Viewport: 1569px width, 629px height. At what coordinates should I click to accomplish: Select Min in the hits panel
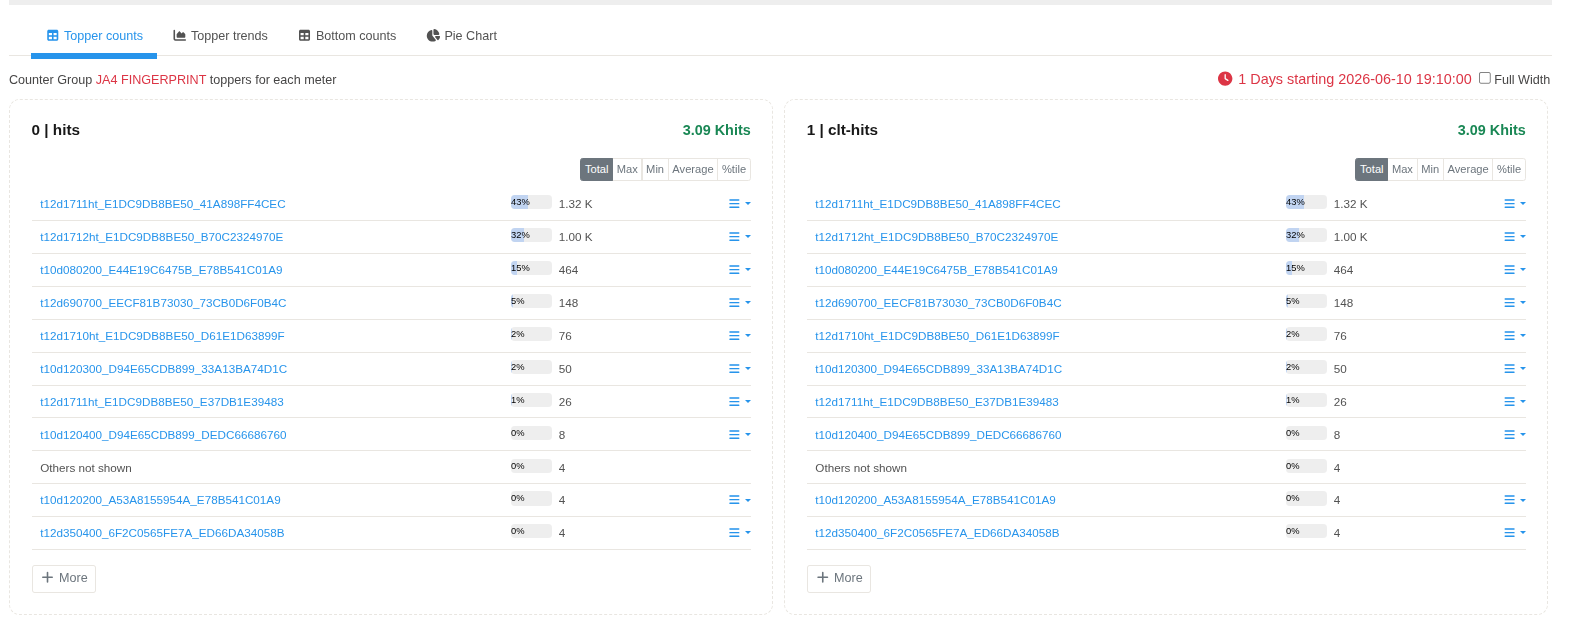(655, 169)
